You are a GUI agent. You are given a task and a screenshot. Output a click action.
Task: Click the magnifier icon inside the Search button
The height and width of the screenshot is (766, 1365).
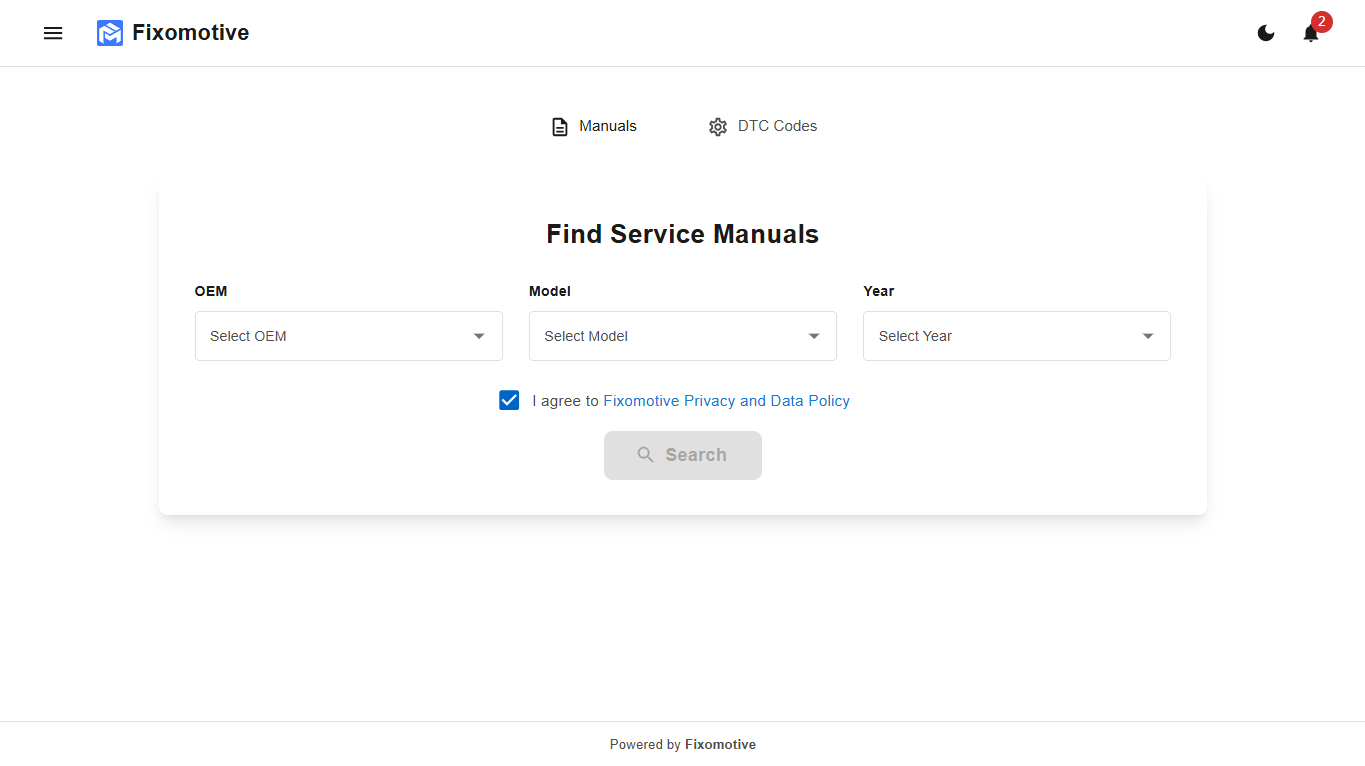[x=646, y=454]
